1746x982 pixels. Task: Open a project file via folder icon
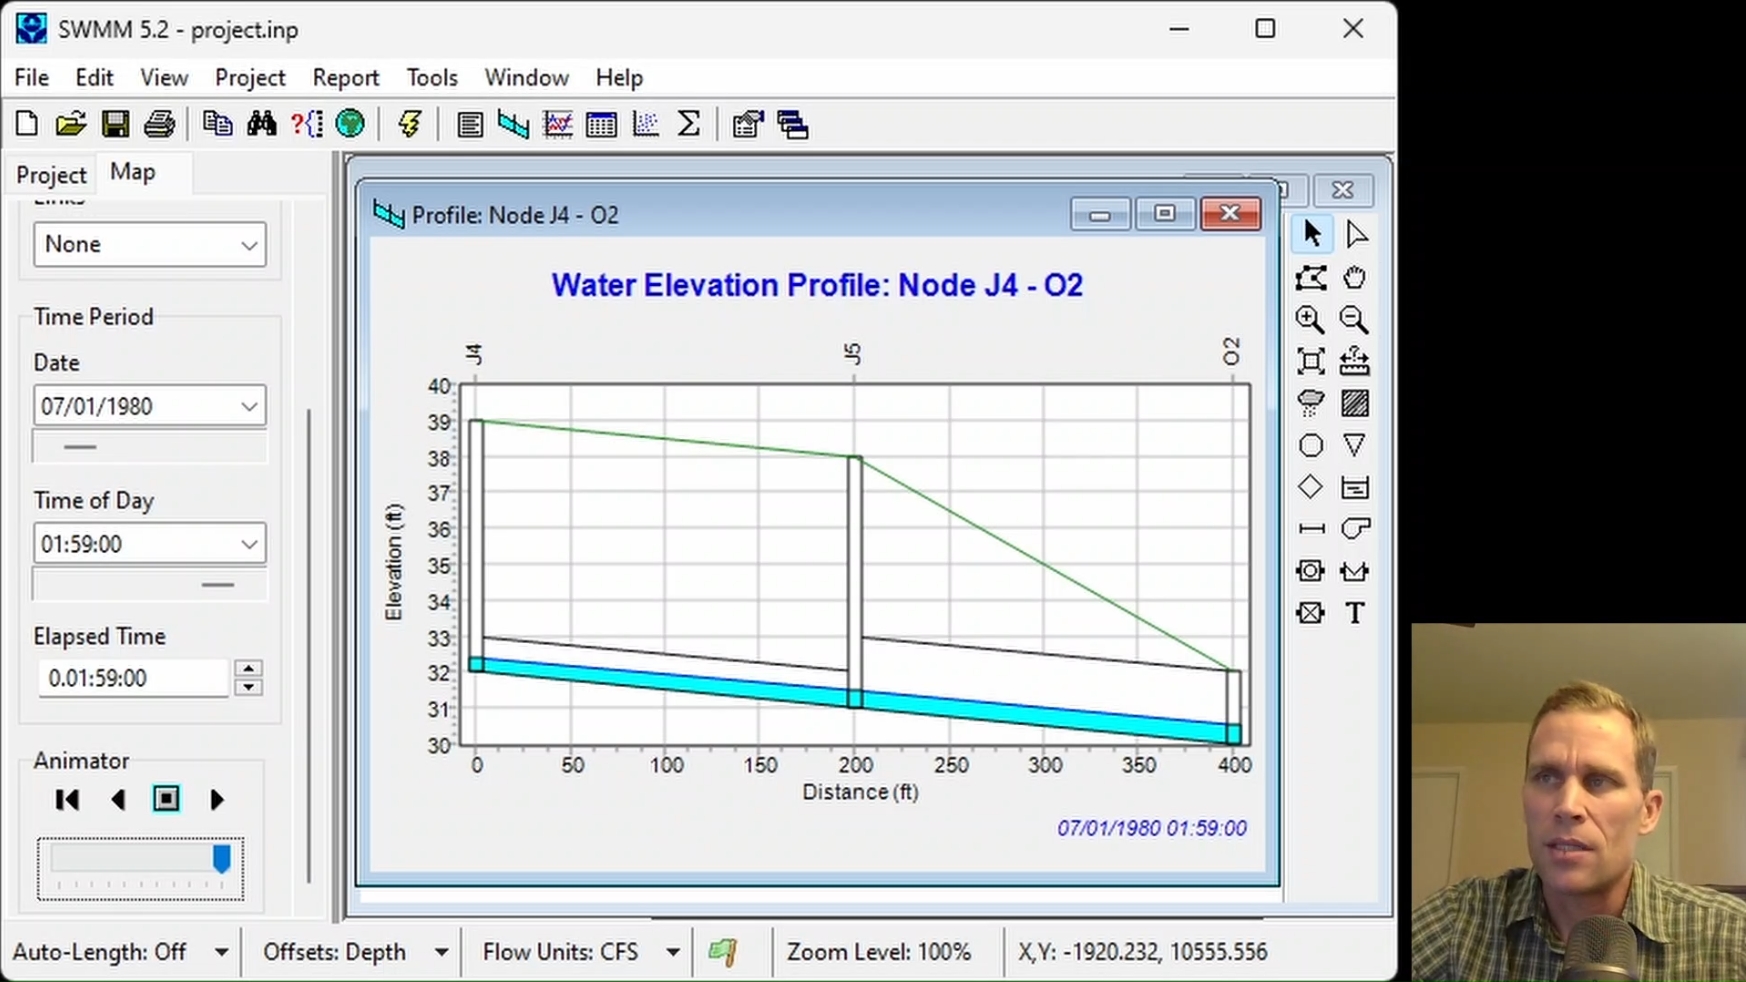[70, 124]
